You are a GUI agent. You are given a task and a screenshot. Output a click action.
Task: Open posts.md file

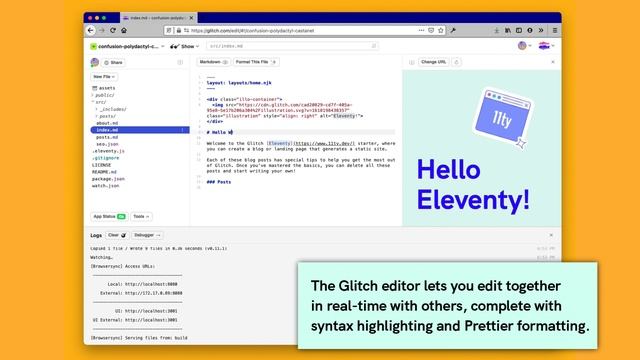107,137
